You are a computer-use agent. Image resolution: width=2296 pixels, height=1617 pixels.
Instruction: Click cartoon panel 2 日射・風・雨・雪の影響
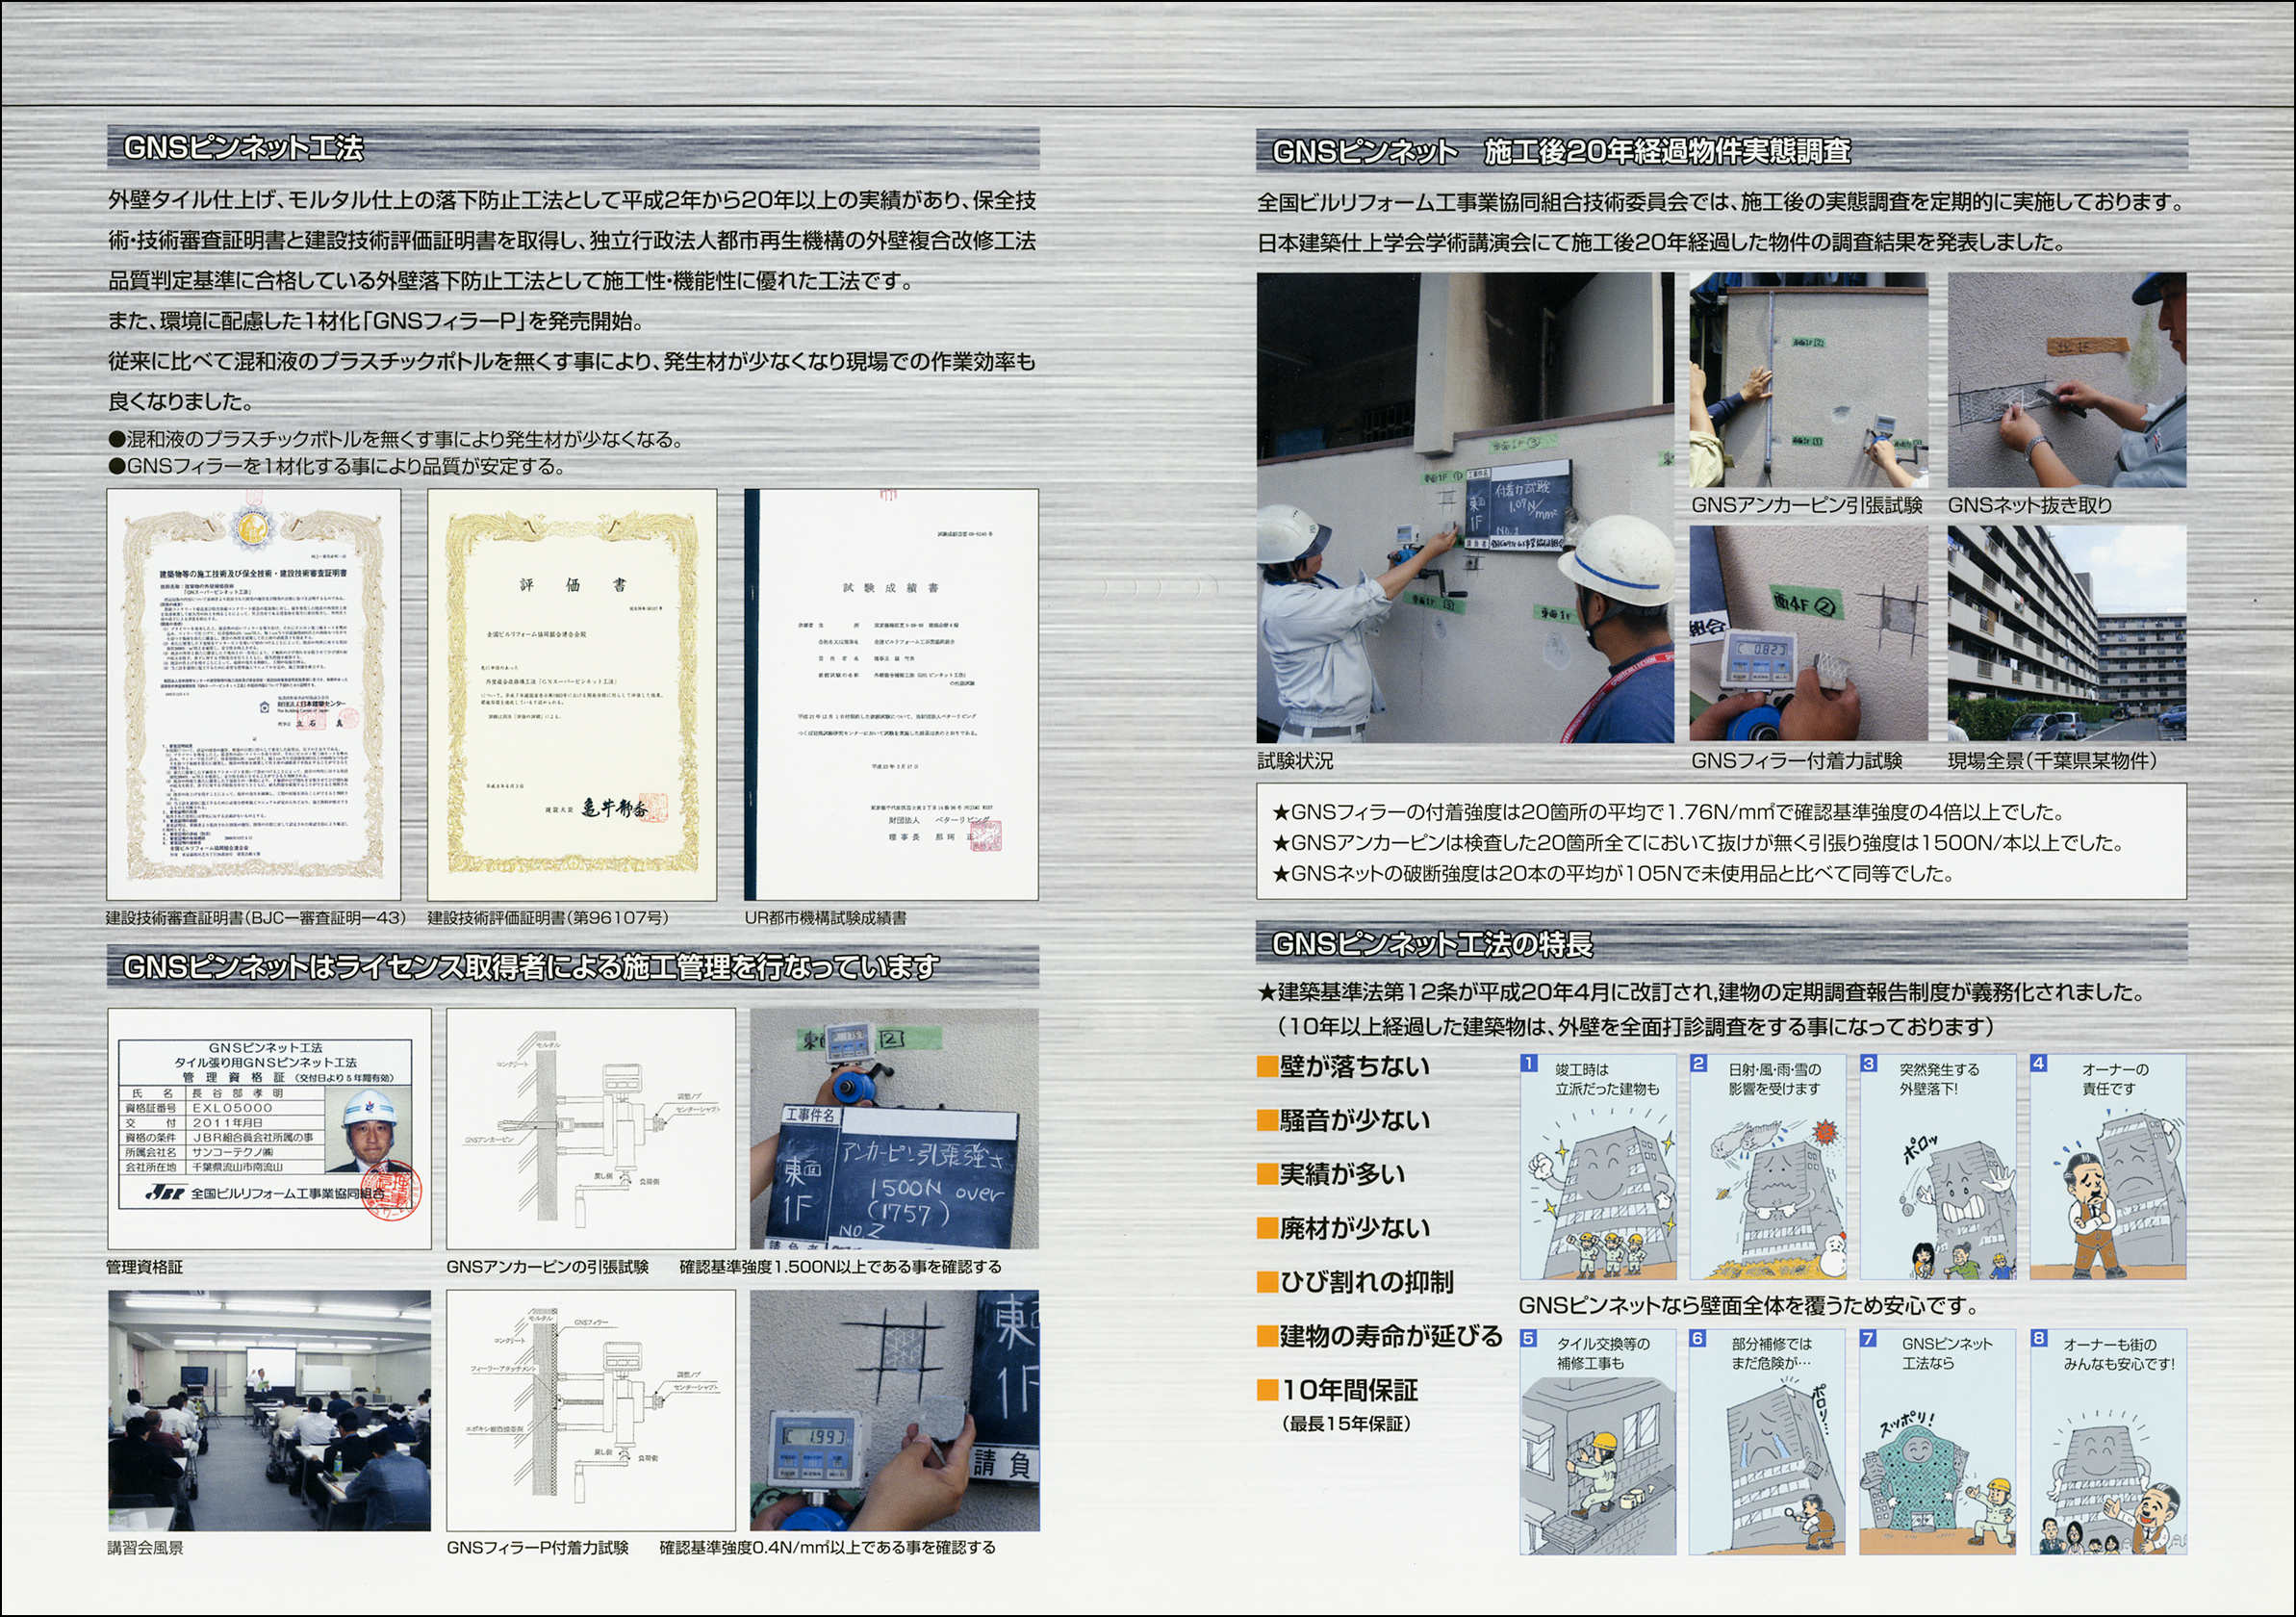(1768, 1166)
